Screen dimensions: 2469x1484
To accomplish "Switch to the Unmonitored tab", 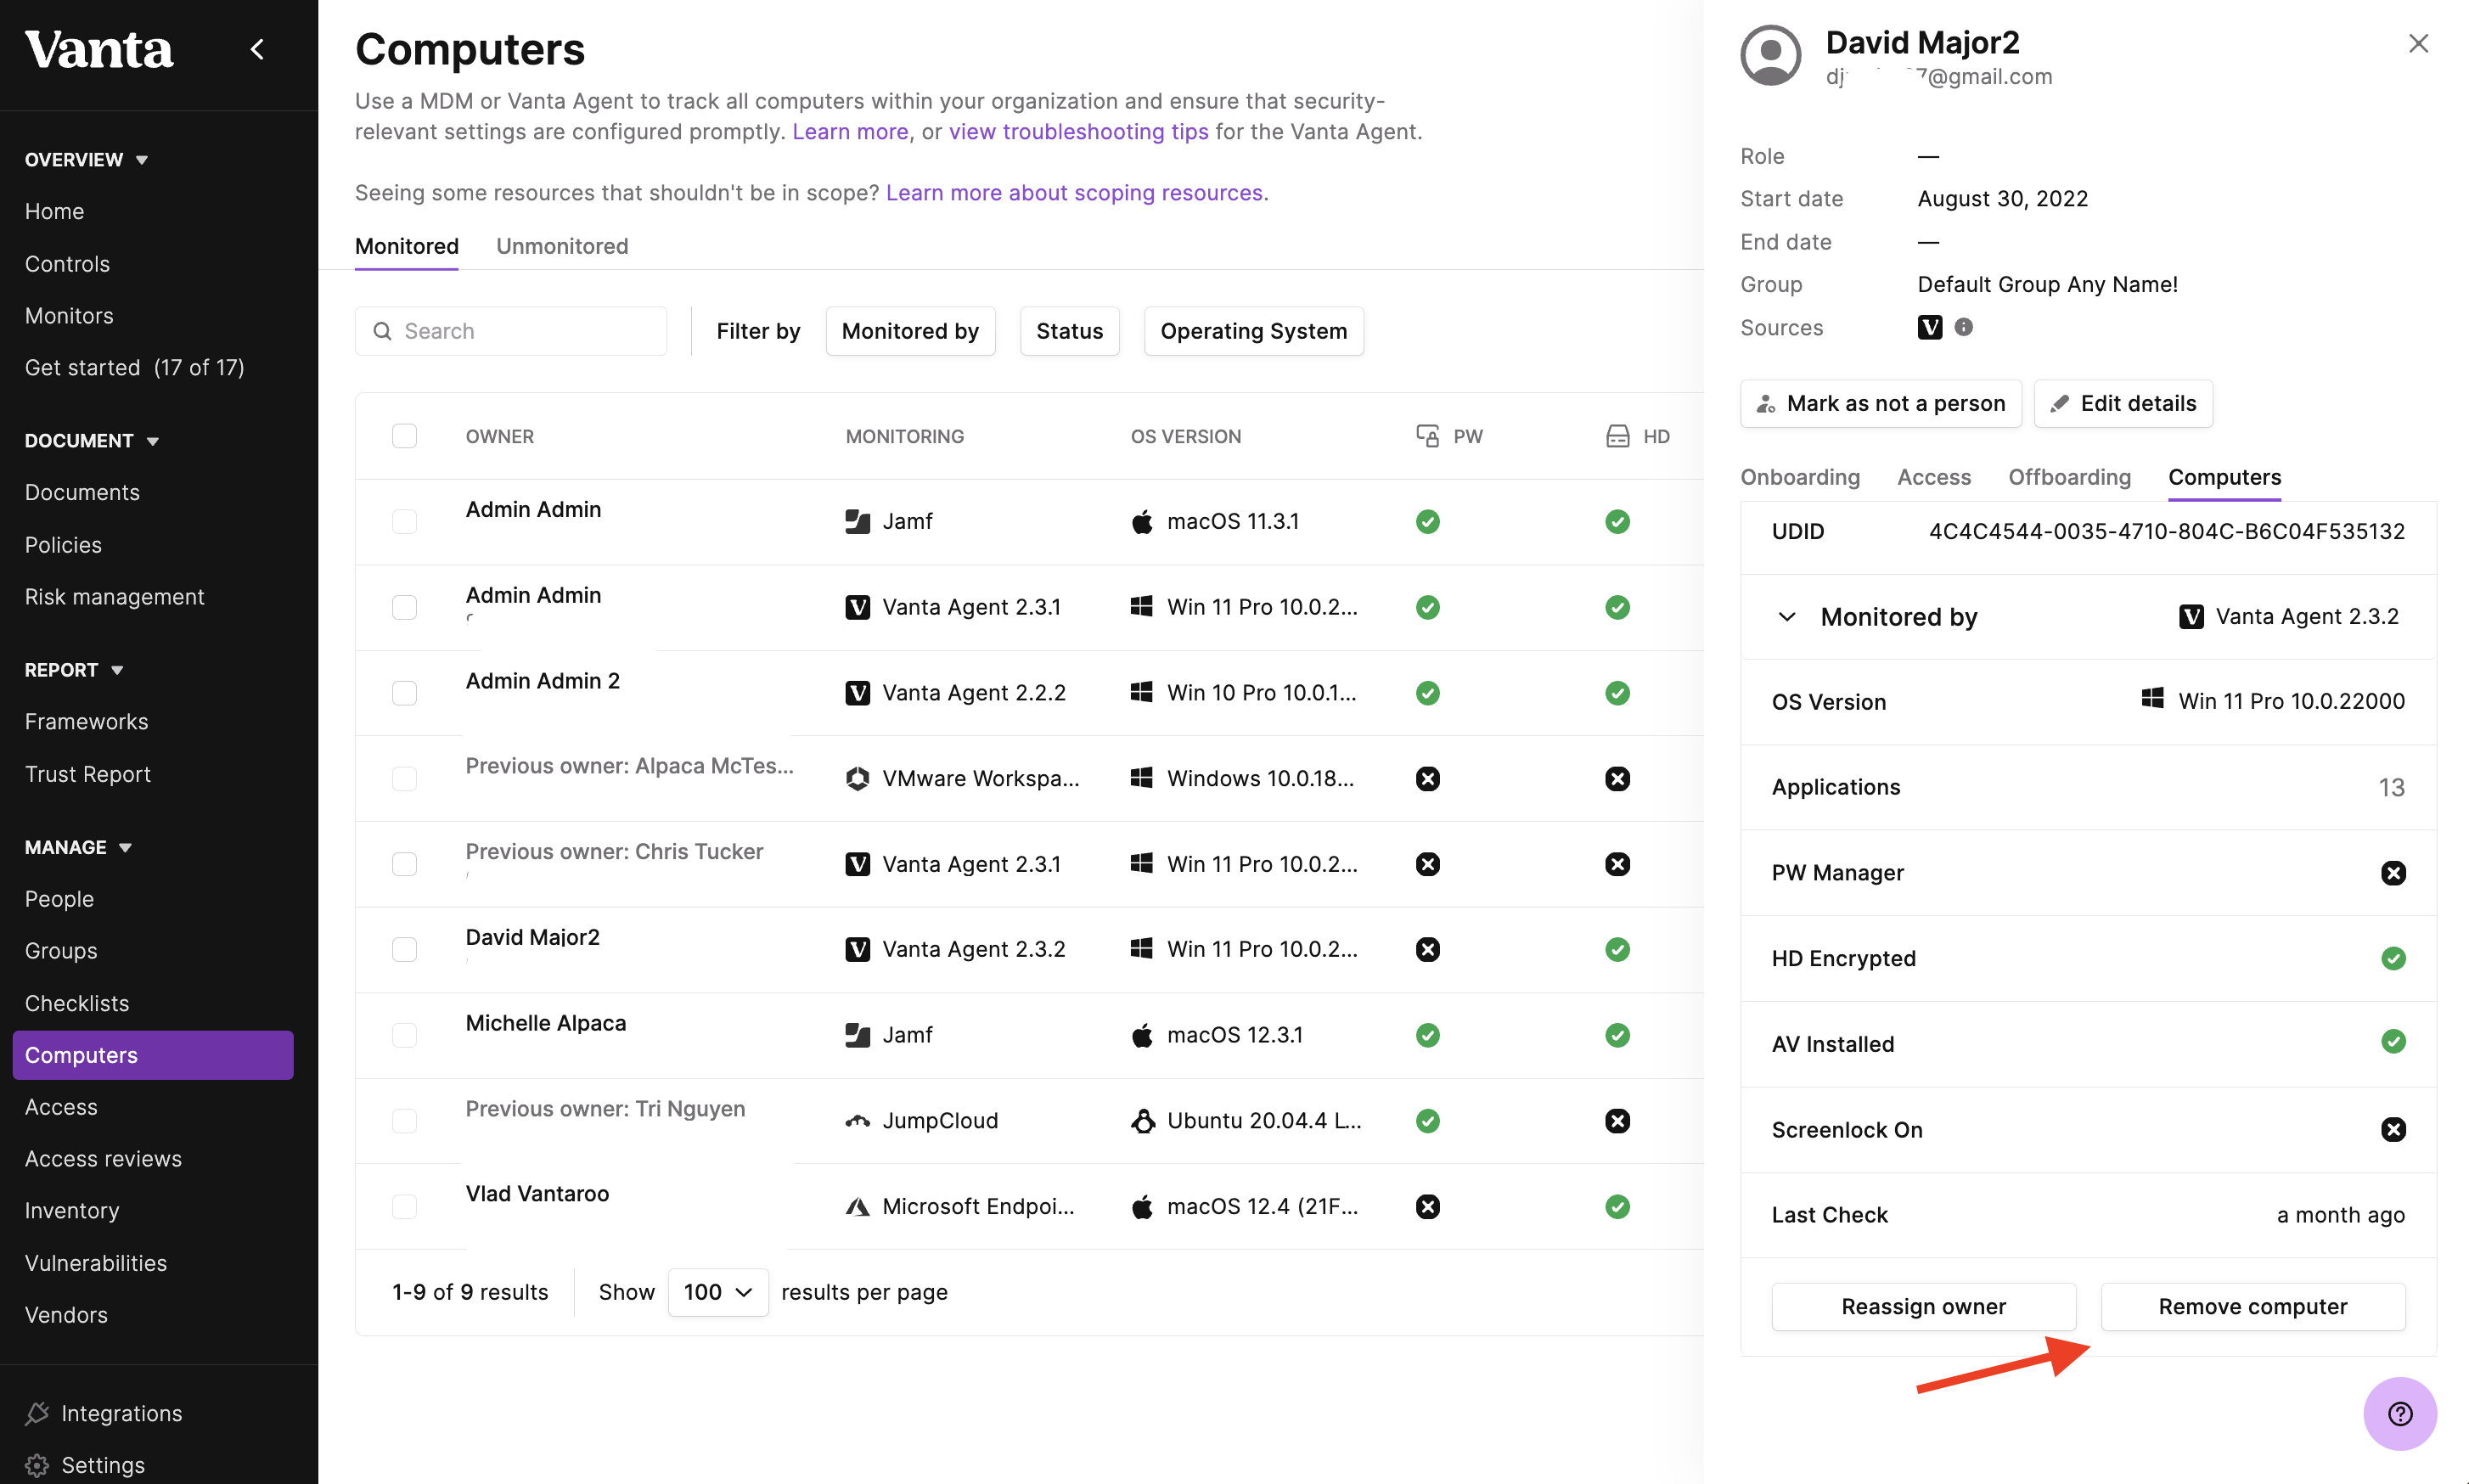I will click(562, 246).
